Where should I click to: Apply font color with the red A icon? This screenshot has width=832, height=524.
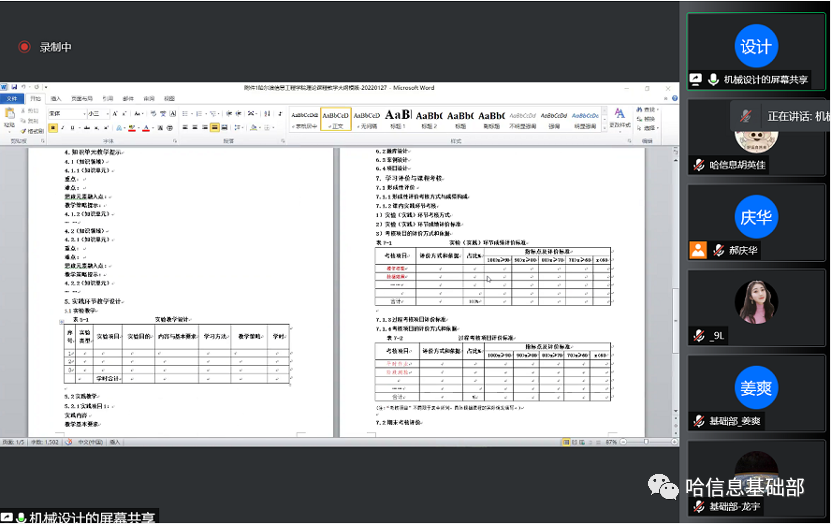[x=146, y=128]
